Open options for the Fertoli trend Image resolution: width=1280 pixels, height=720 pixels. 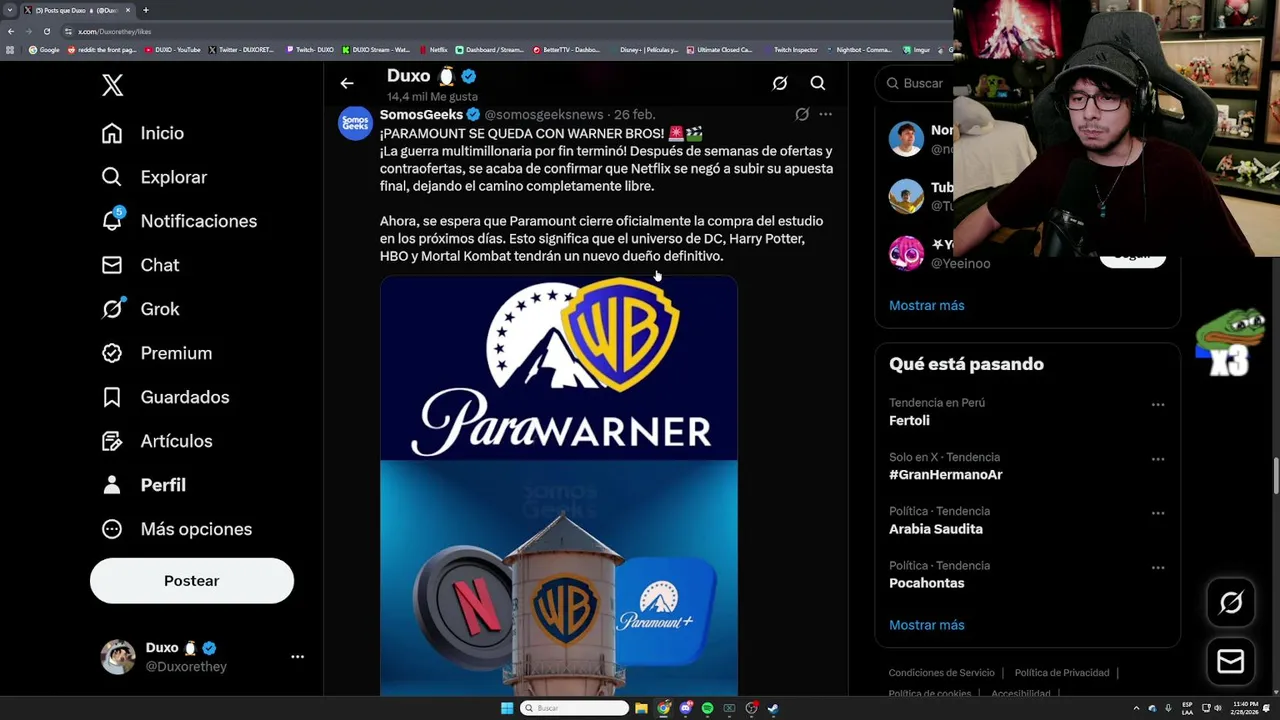coord(1158,405)
